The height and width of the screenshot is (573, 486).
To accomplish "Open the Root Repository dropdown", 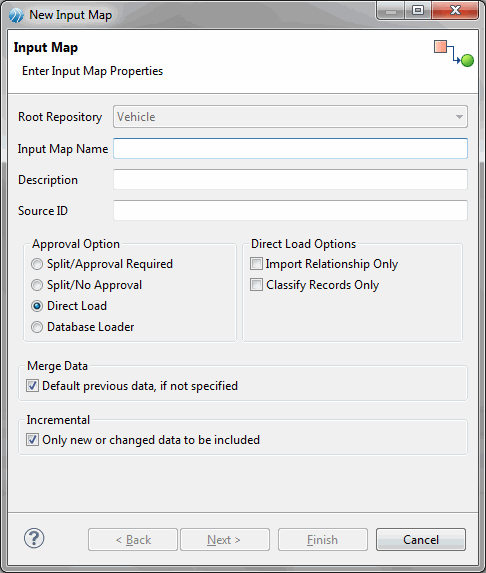I will point(290,117).
